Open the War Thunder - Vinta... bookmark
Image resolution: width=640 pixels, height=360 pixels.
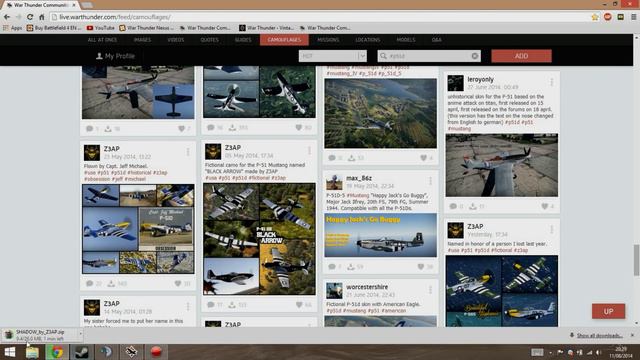266,28
